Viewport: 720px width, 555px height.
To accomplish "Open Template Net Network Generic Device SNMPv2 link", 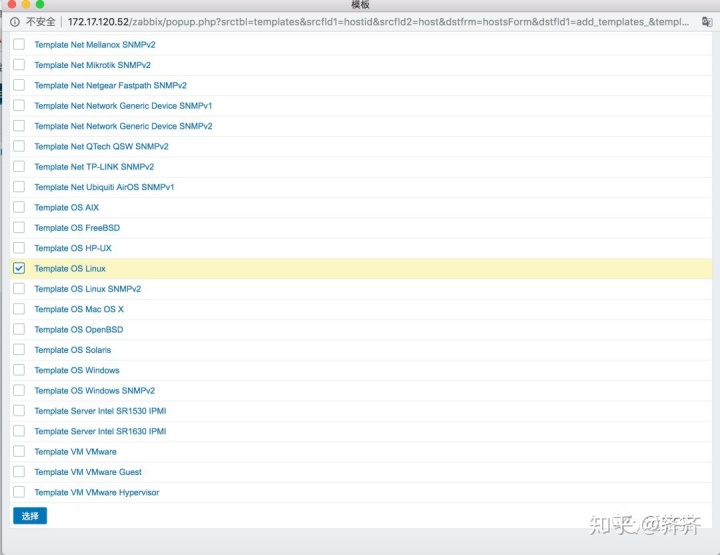I will click(123, 126).
